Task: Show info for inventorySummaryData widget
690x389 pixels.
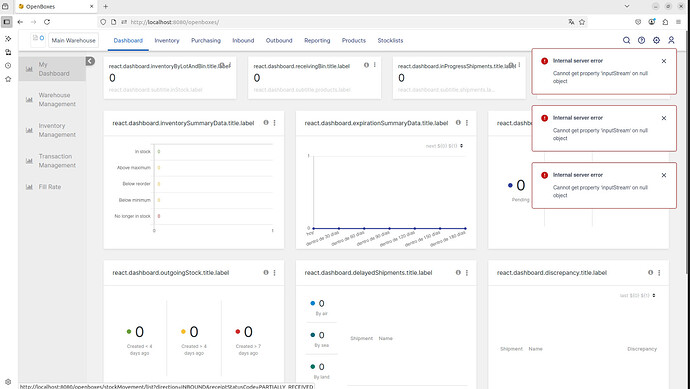Action: click(266, 123)
